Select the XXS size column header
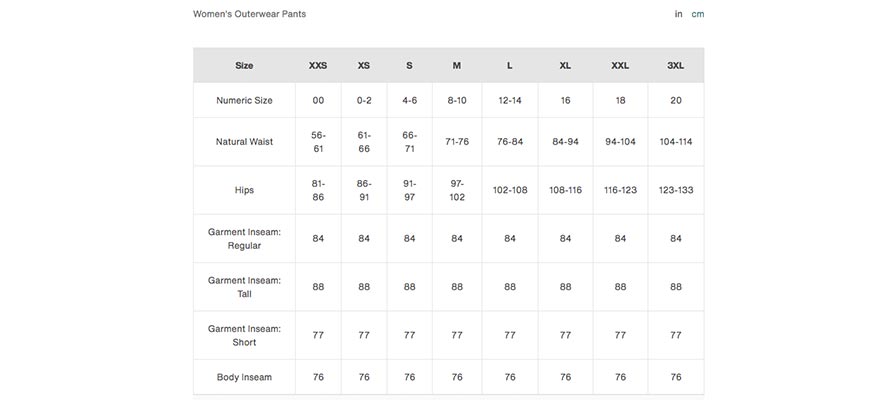895x400 pixels. click(x=318, y=66)
